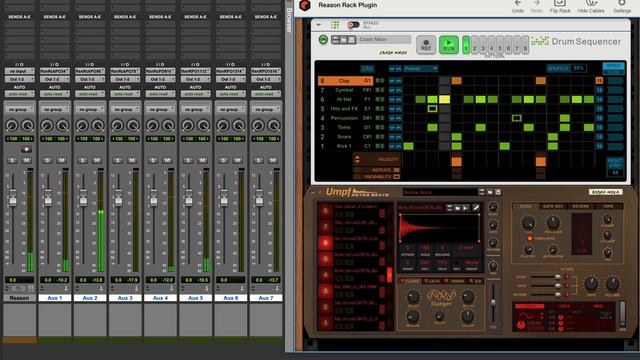
Task: Click the Aux 2 volume fader
Action: tap(83, 199)
